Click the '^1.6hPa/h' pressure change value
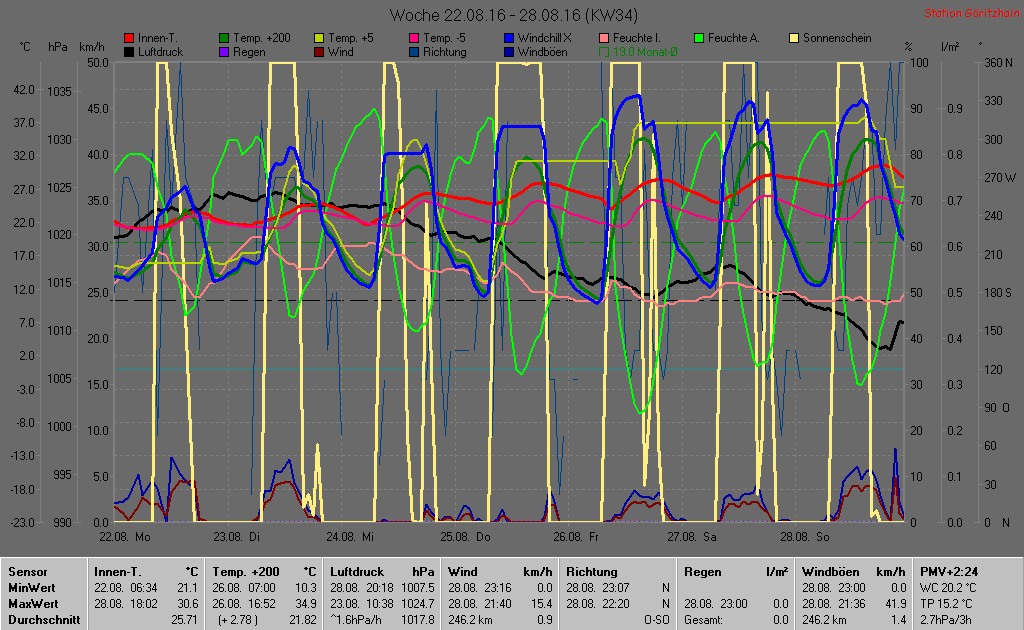Screen dimensions: 1024x630 coord(356,620)
